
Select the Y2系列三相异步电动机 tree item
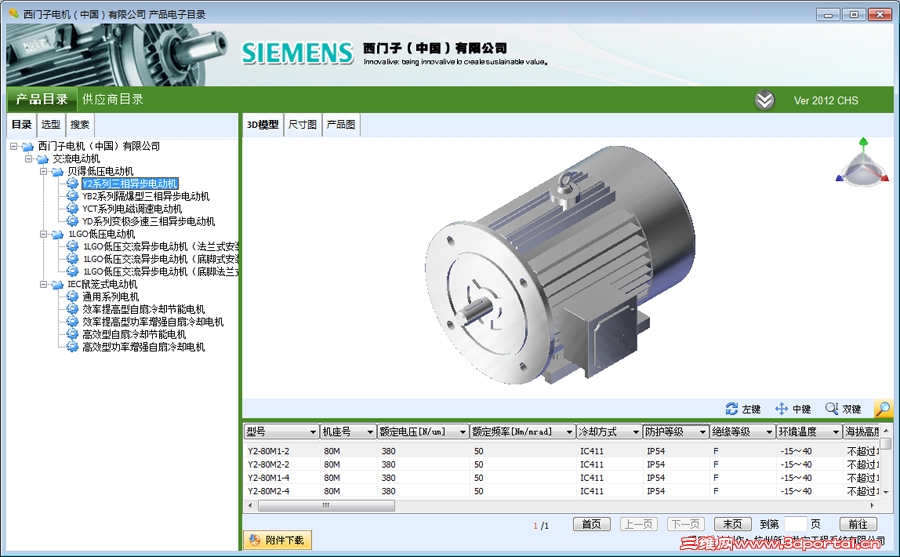pos(130,184)
